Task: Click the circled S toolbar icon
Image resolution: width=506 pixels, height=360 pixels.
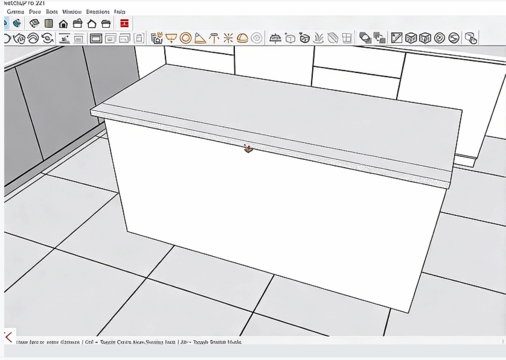Action: click(x=454, y=38)
